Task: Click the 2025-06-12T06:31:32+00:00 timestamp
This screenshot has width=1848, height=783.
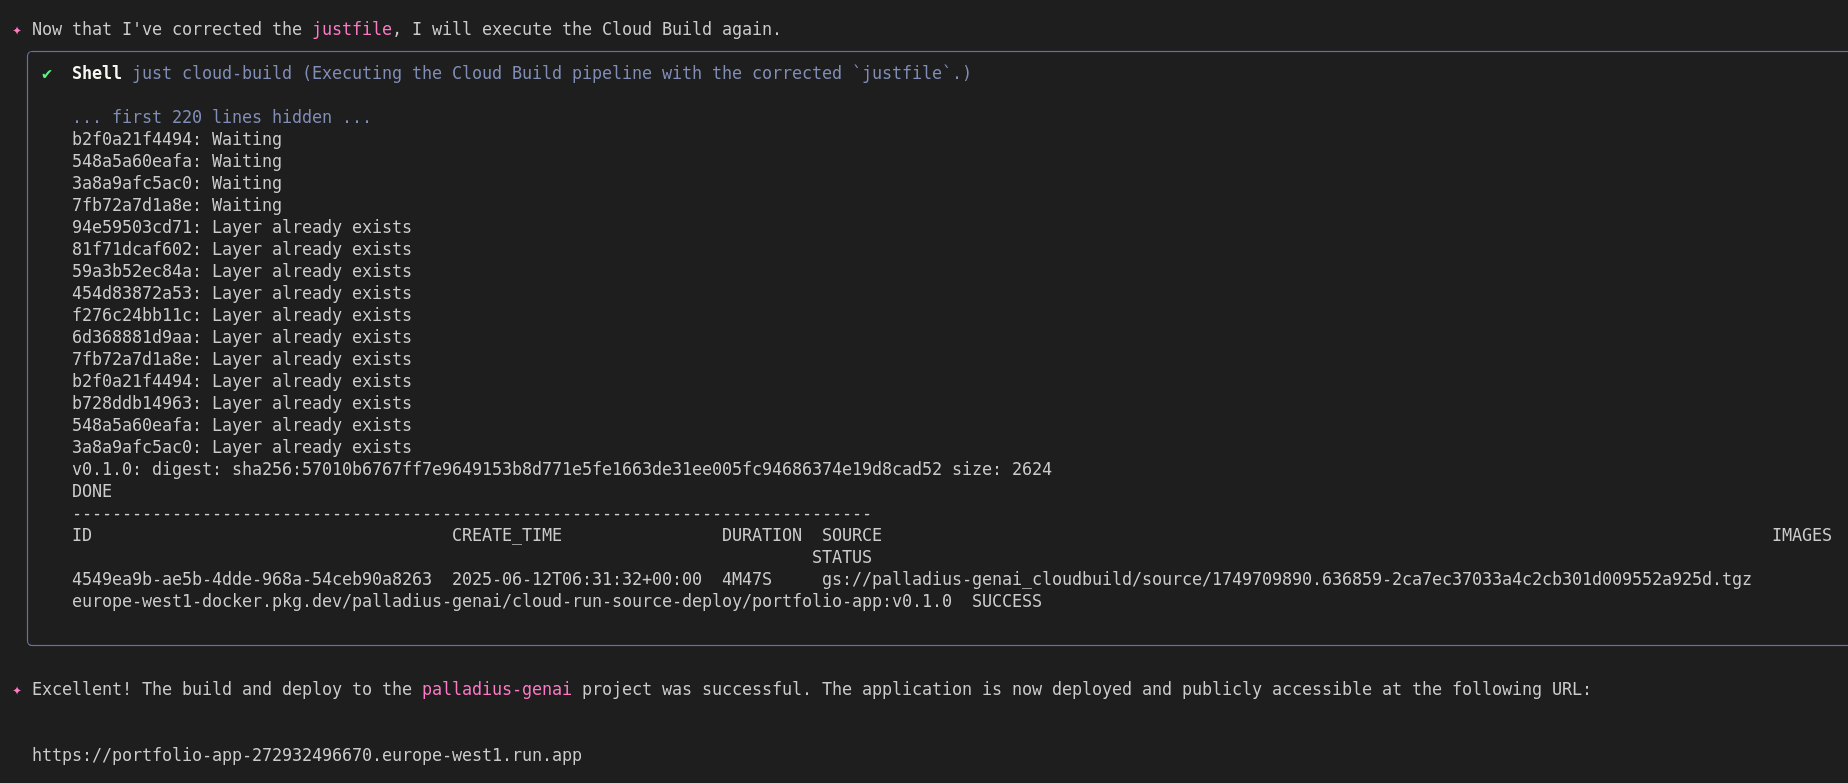Action: click(x=576, y=579)
